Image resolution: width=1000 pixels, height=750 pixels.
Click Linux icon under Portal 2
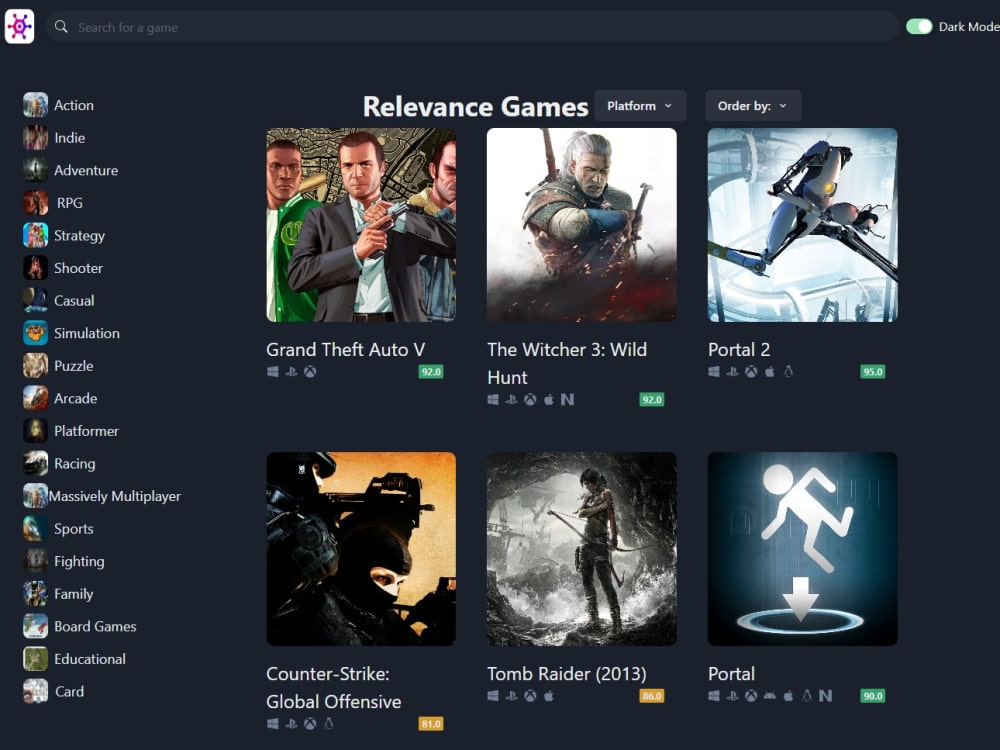(788, 372)
